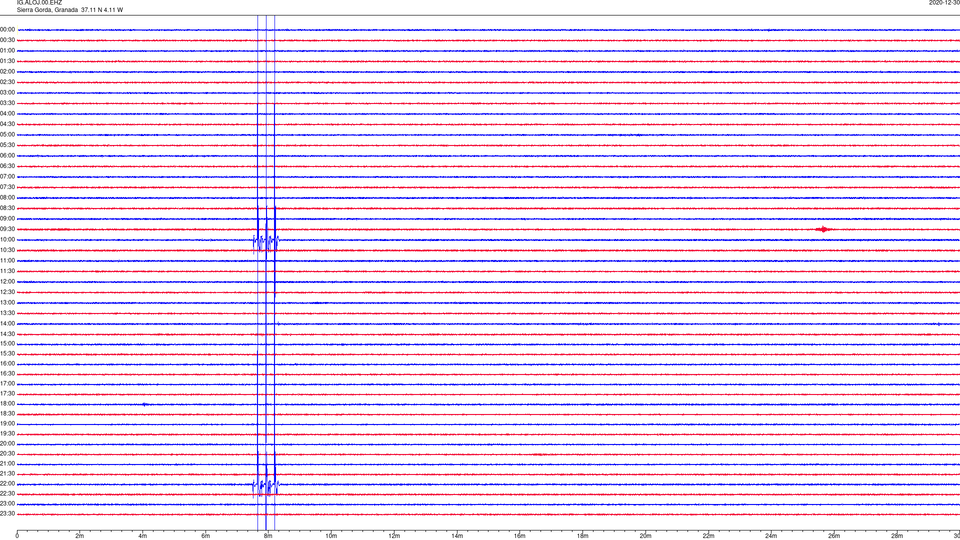Screen dimensions: 960x540
Task: Click the 20m axis label
Action: (x=645, y=536)
